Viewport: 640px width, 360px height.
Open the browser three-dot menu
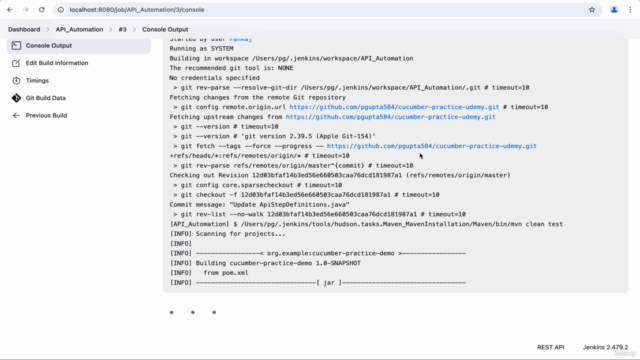[x=630, y=10]
